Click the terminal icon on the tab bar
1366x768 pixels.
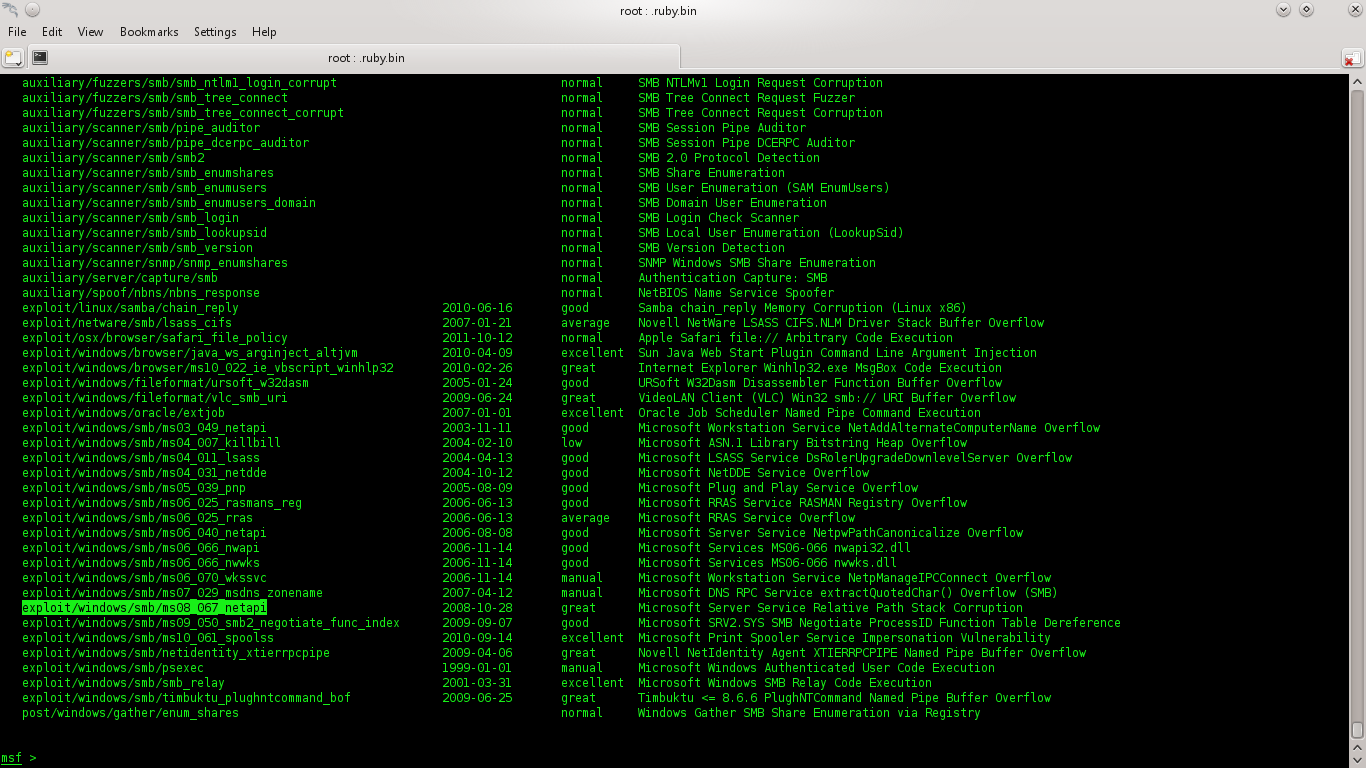[x=40, y=58]
